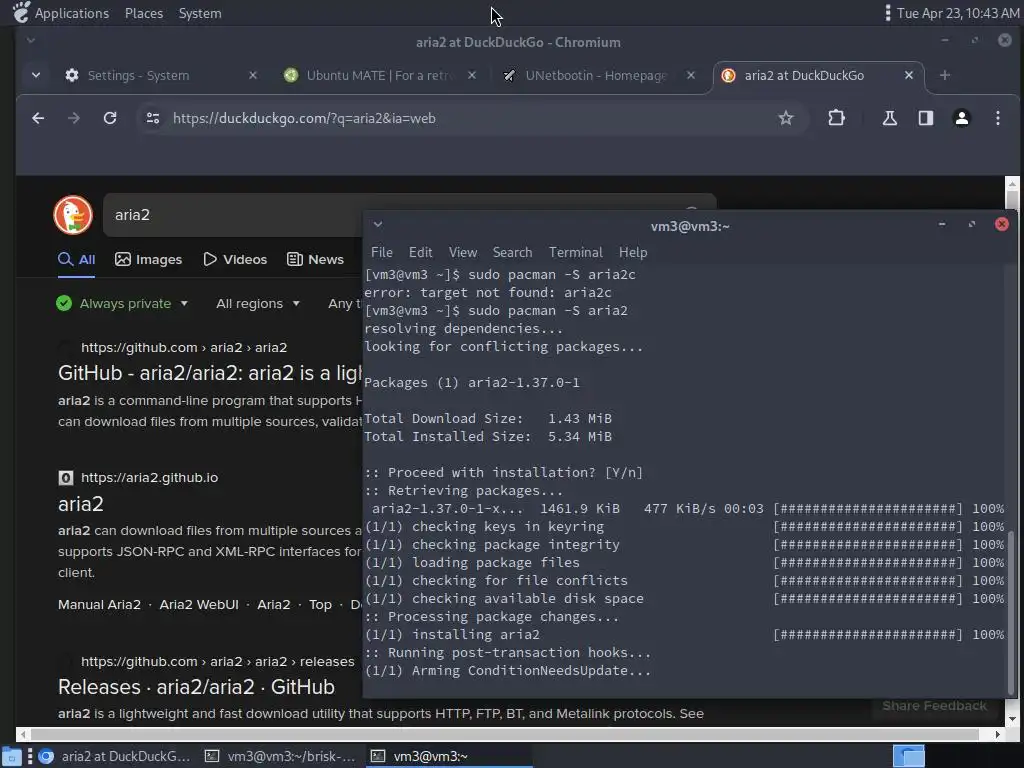Click the Top sitelink under aria2 result
Image resolution: width=1024 pixels, height=768 pixels.
click(x=320, y=605)
